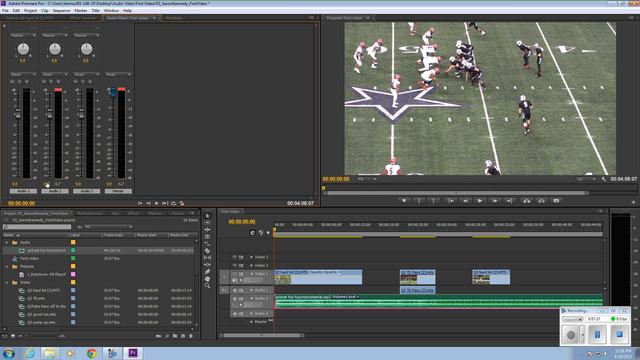Screen dimensions: 640x360
Task: Toggle visibility eye for Video 1 track
Action: [235, 274]
